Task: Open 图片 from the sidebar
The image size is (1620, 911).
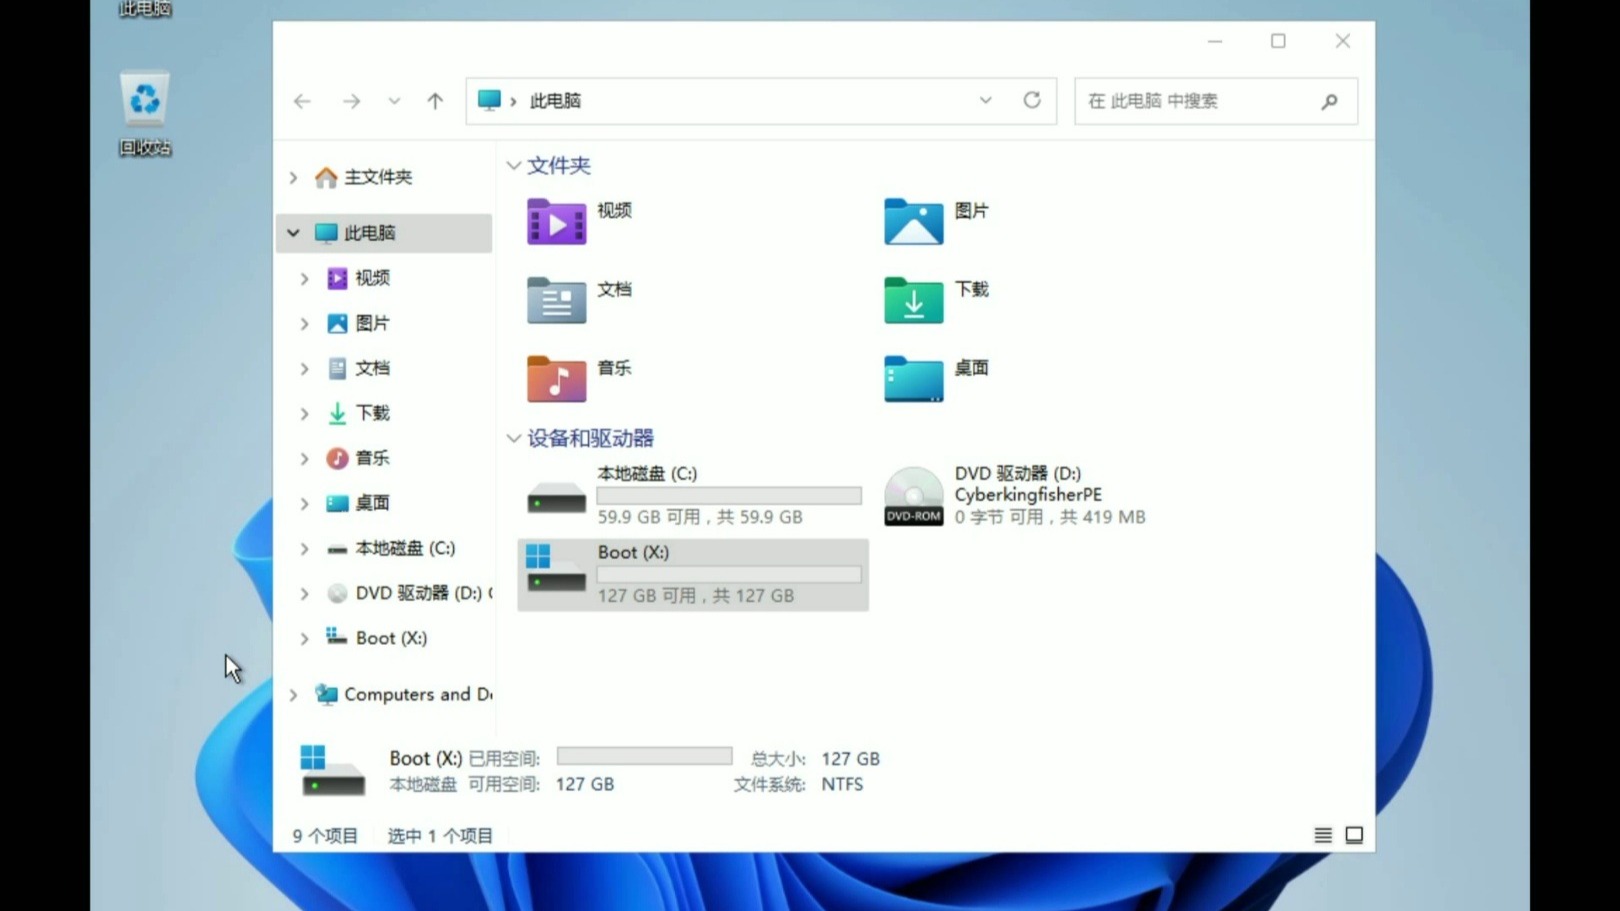Action: pyautogui.click(x=359, y=323)
